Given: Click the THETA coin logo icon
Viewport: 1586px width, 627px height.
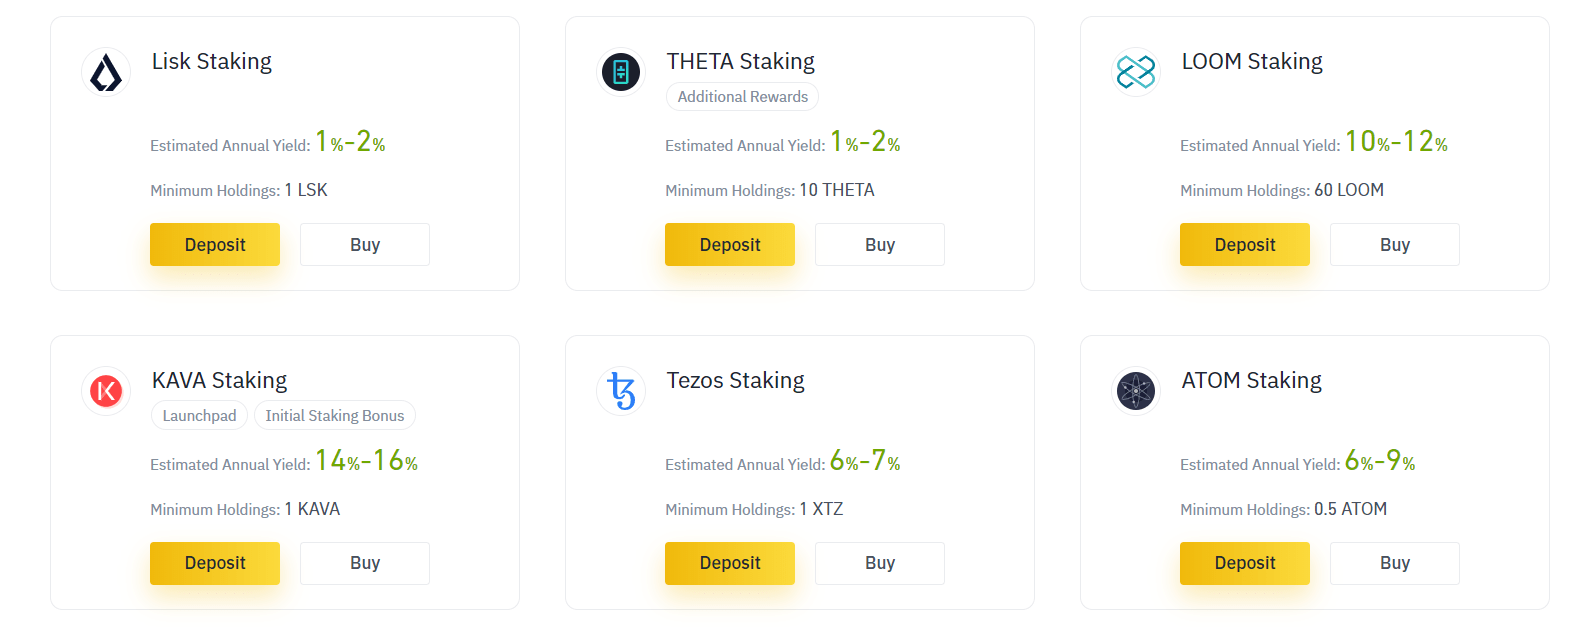Looking at the screenshot, I should [621, 72].
